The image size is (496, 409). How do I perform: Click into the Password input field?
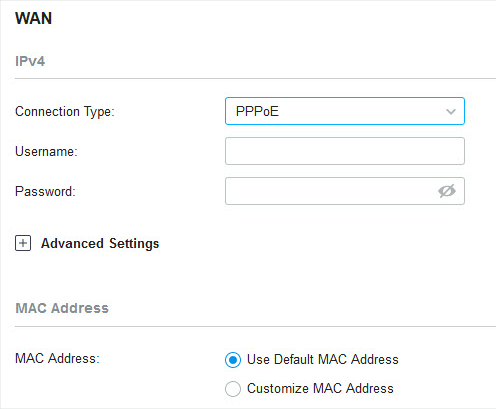(x=345, y=191)
